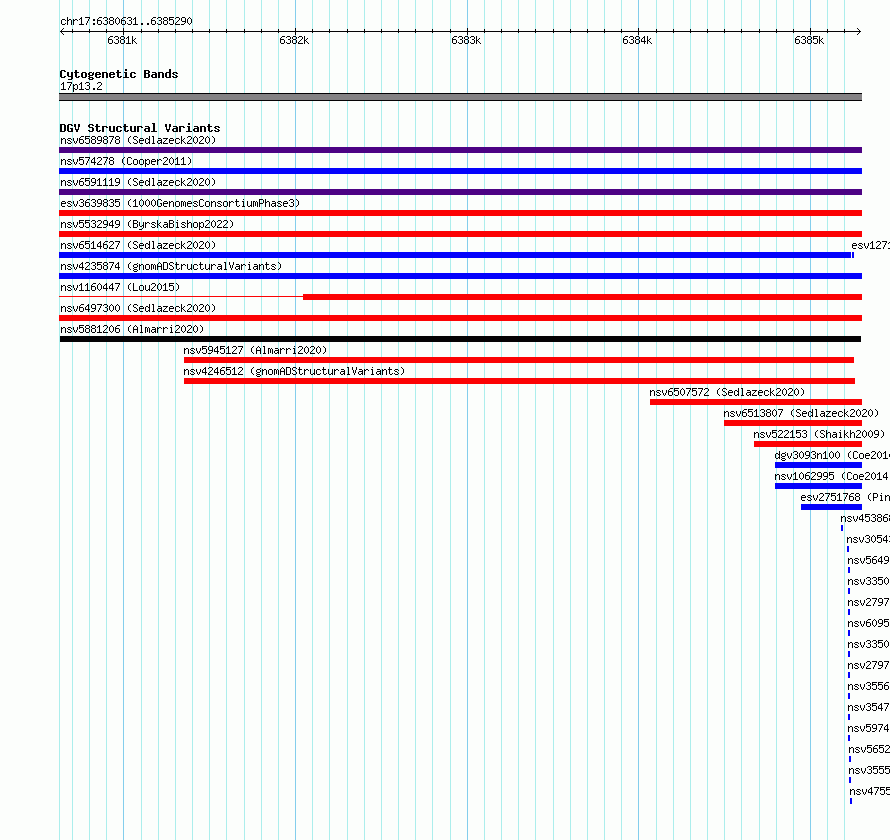This screenshot has height=840, width=890.
Task: Click the truncated nsv5974 variant label
Action: point(868,728)
